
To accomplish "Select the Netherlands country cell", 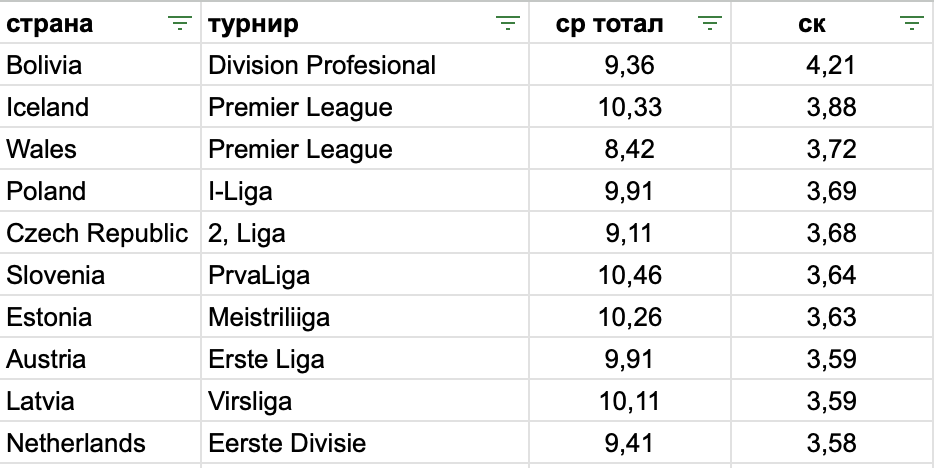I will tap(101, 443).
